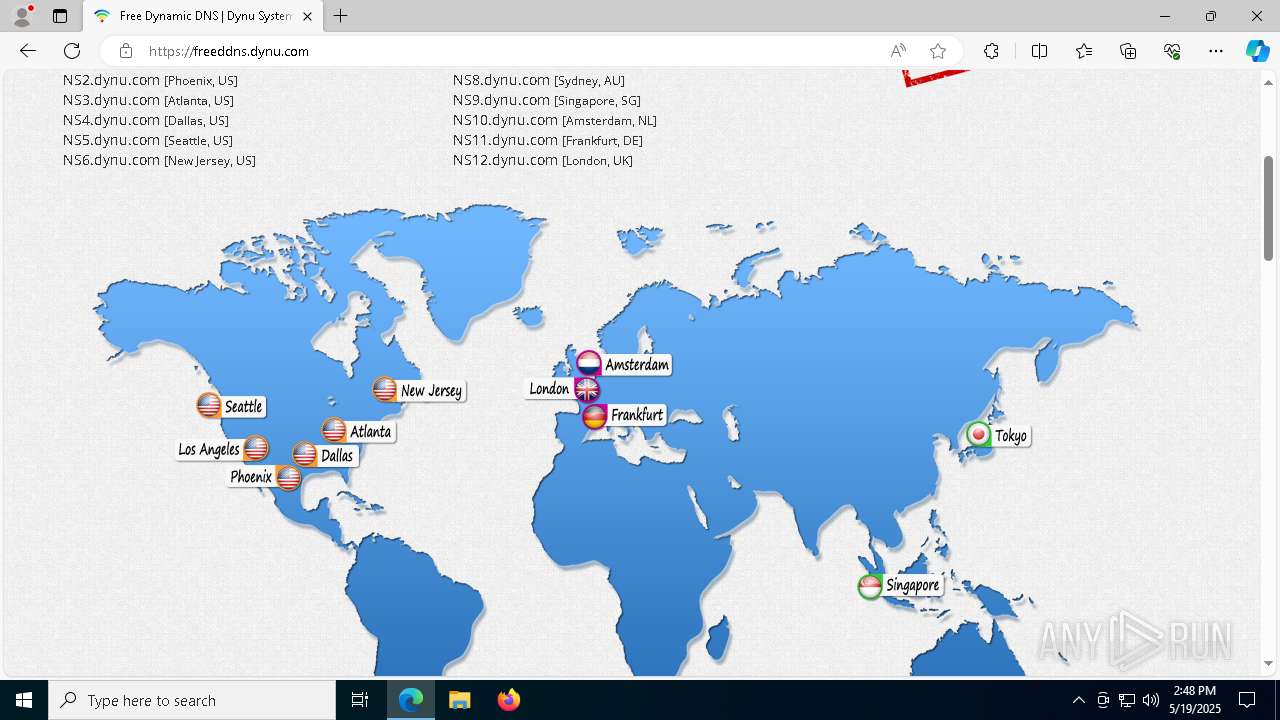
Task: Click NS4.dynu.com Dallas entry
Action: 146,120
